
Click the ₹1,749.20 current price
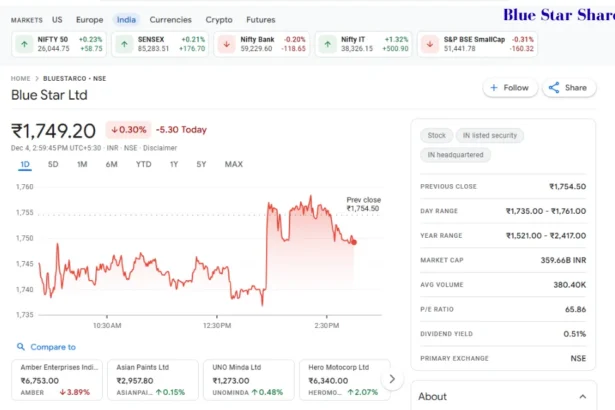53,131
